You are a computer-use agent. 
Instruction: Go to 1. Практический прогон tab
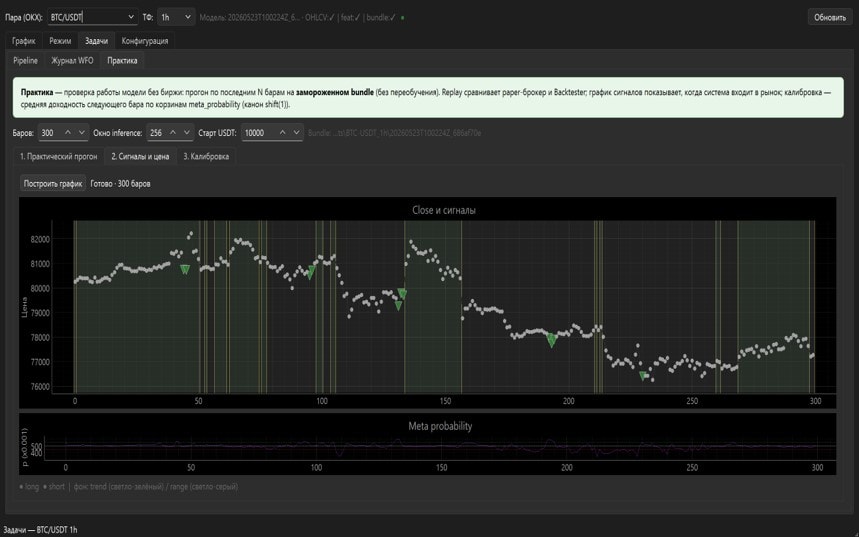(x=59, y=156)
